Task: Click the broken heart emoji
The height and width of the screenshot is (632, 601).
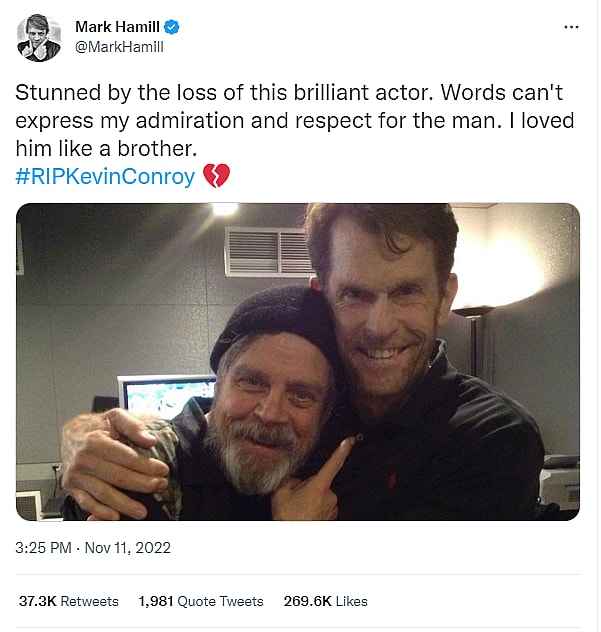Action: pyautogui.click(x=217, y=177)
